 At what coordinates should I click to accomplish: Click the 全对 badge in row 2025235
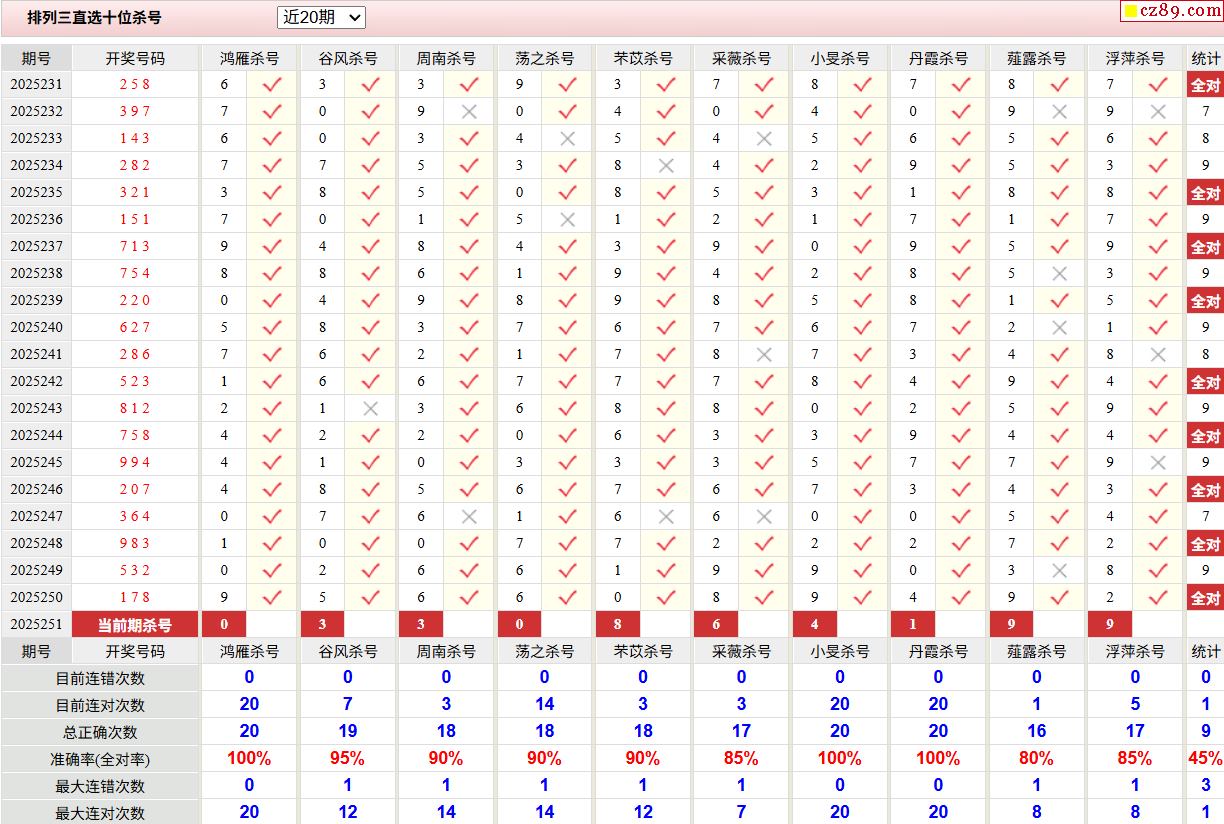click(x=1205, y=194)
